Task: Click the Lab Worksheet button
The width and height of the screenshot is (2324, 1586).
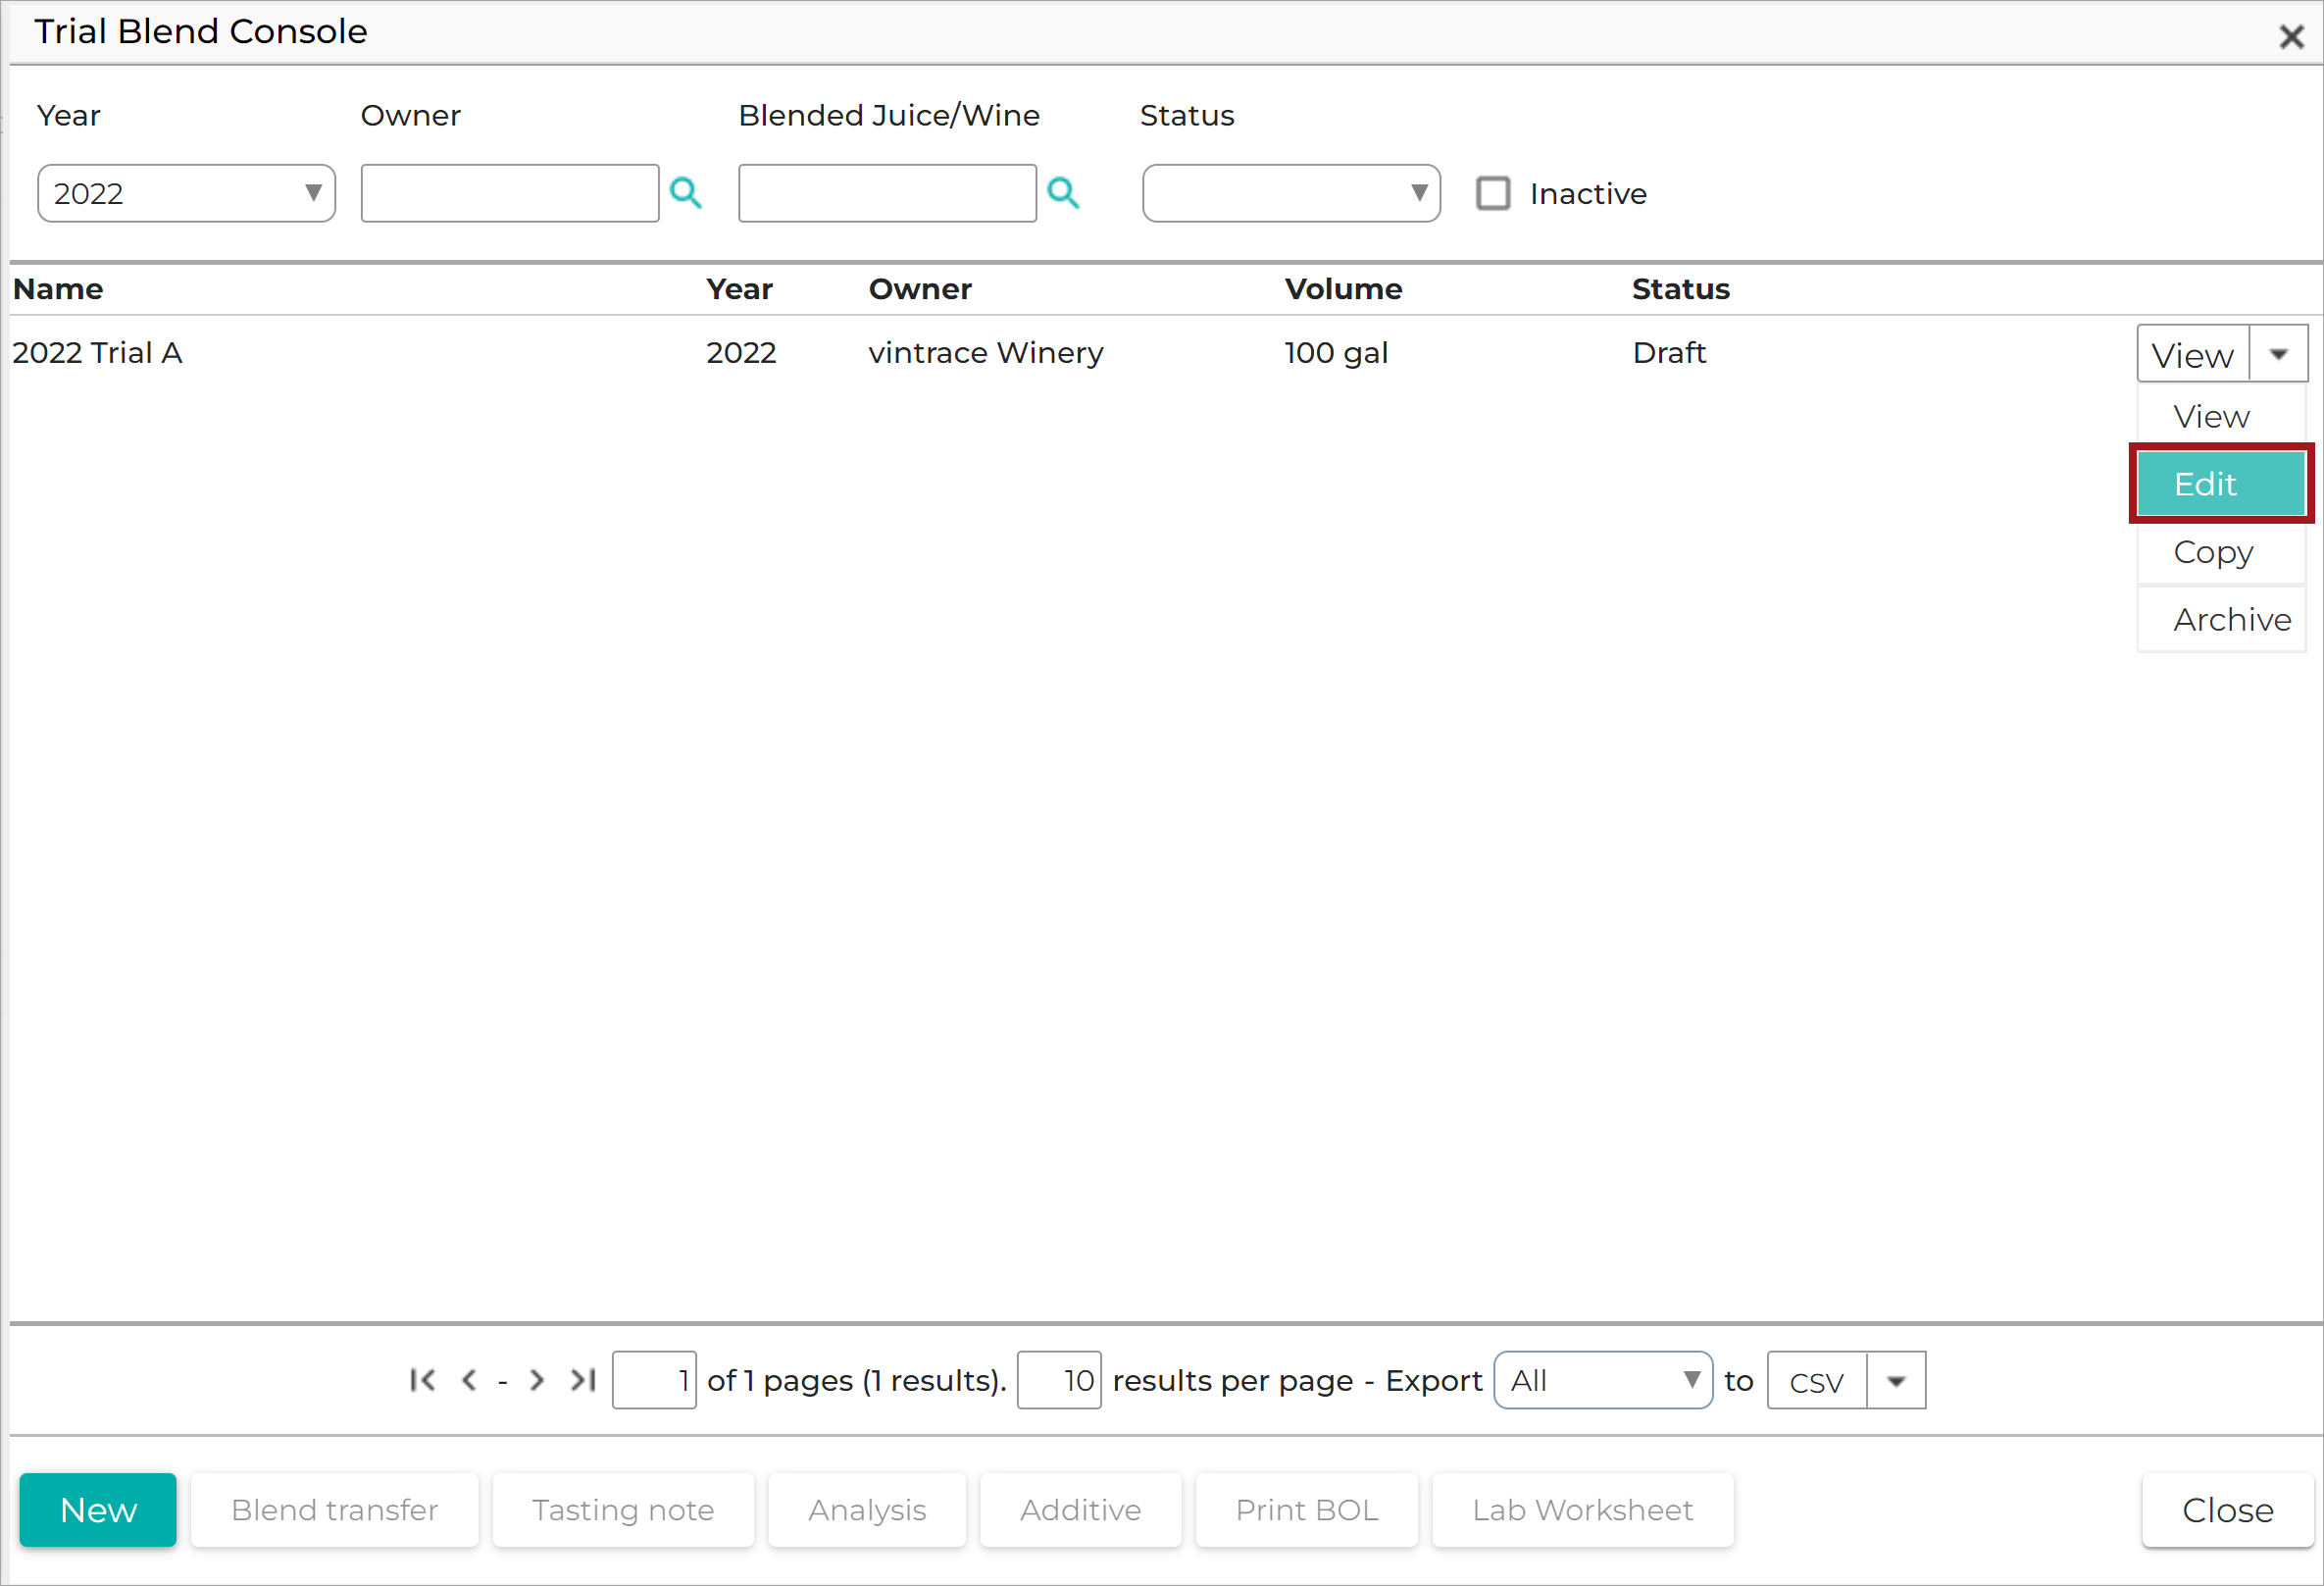Action: pyautogui.click(x=1583, y=1510)
